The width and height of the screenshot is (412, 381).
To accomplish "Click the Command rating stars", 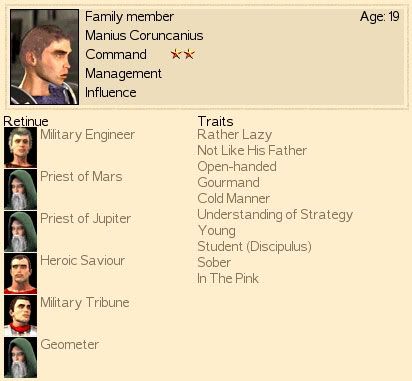I will coord(182,54).
